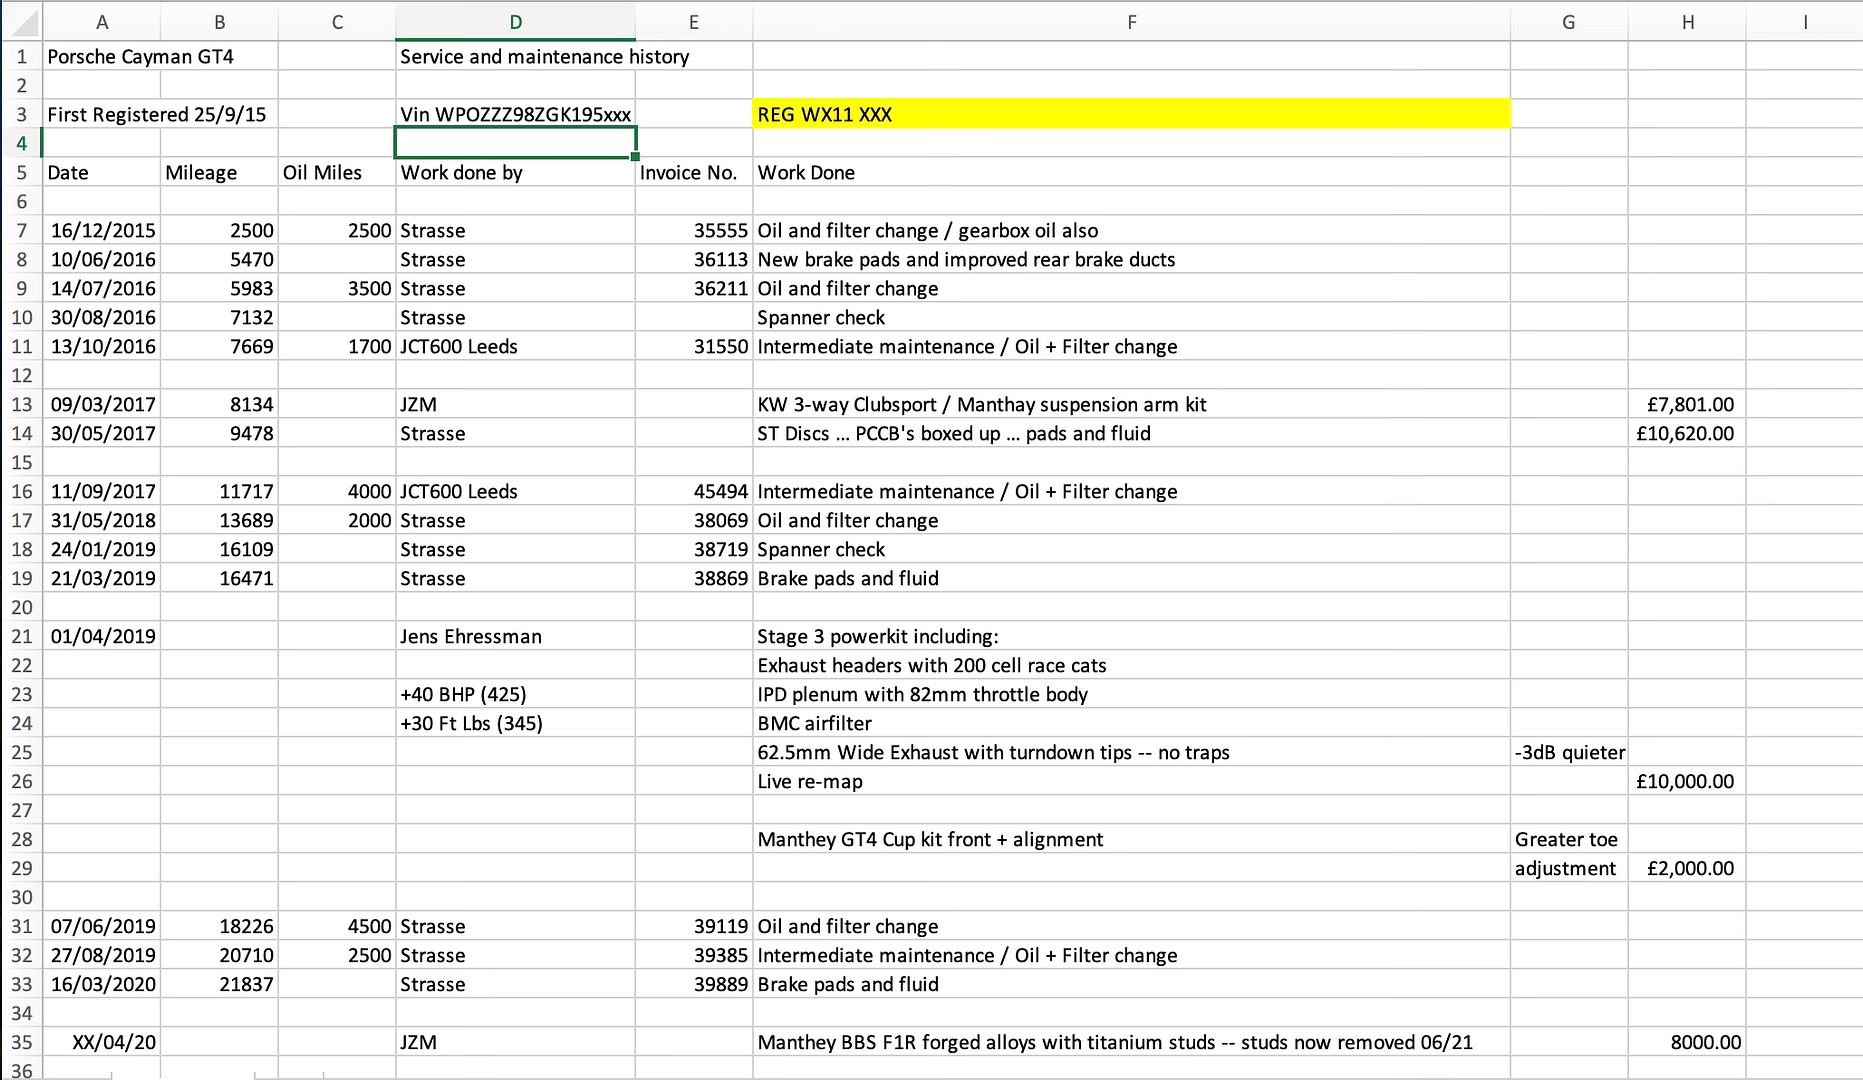Select 'Brake pads and fluid' in row 19
The width and height of the screenshot is (1863, 1080).
click(x=1131, y=578)
